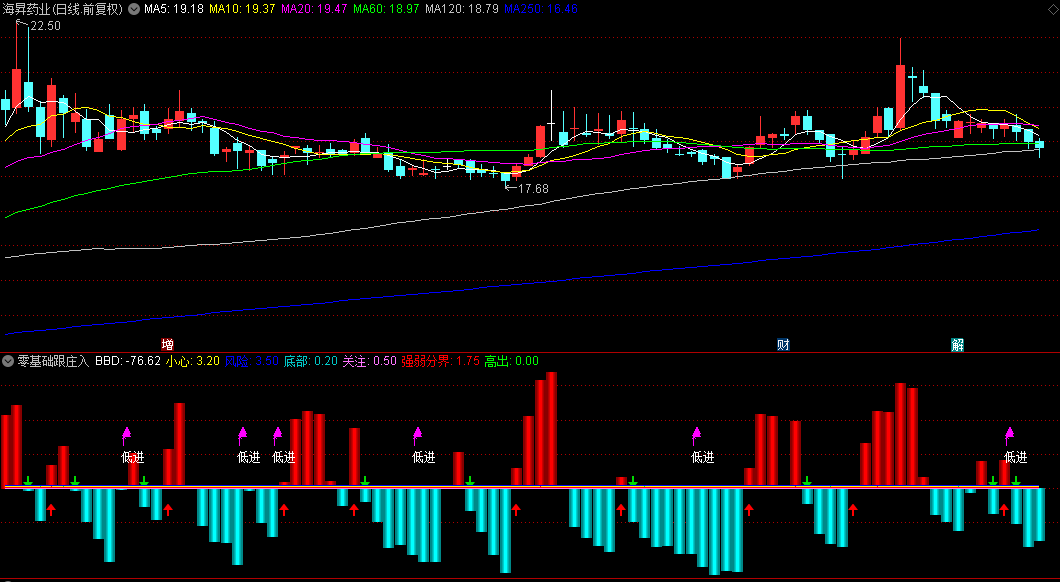Click the MA20: 19.47 label

pos(314,9)
